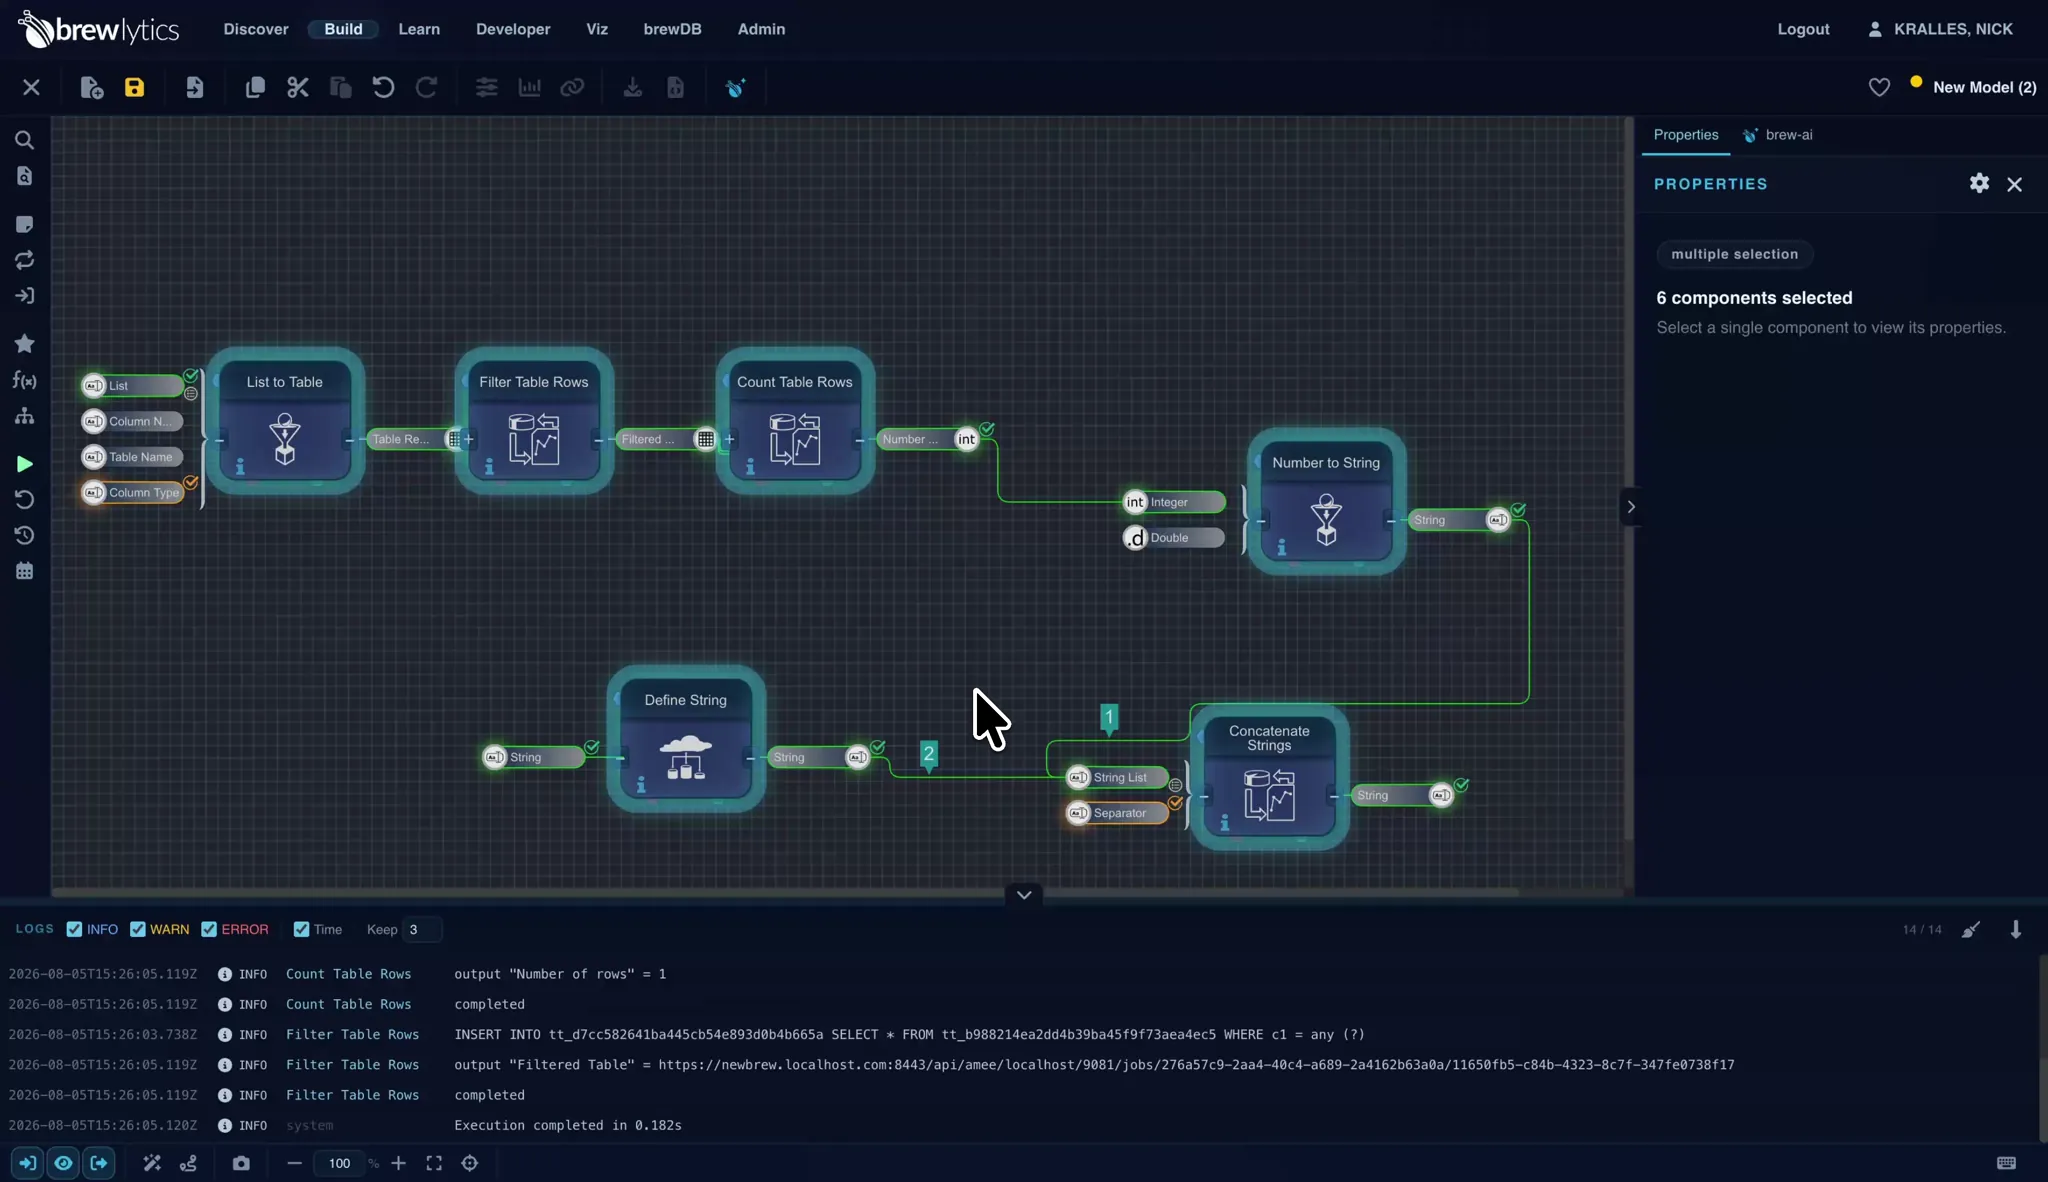Open the hierarchy tree sidebar icon
The width and height of the screenshot is (2048, 1182).
24,416
